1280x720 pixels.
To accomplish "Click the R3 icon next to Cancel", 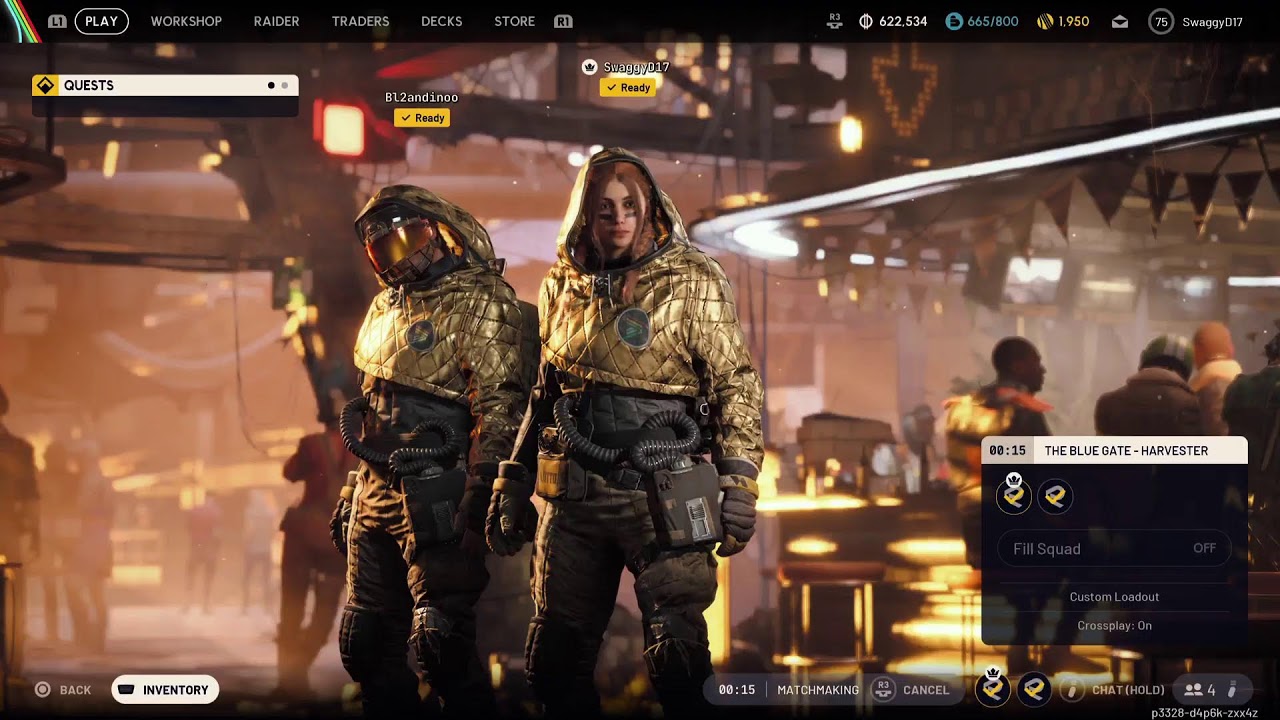I will point(883,690).
